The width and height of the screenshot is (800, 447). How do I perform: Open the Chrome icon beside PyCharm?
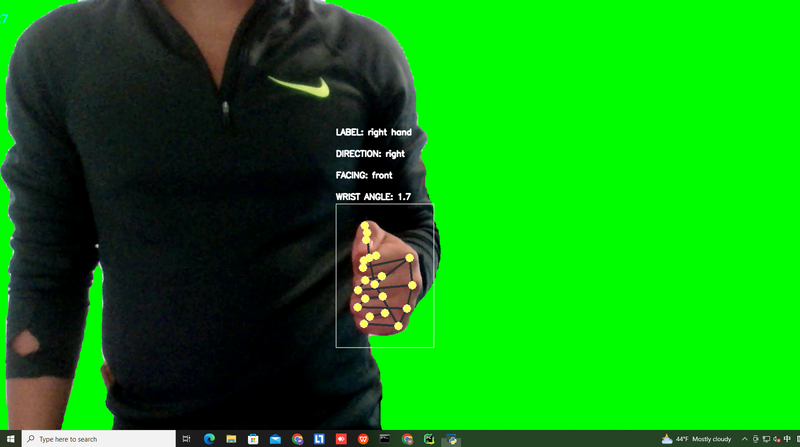407,439
